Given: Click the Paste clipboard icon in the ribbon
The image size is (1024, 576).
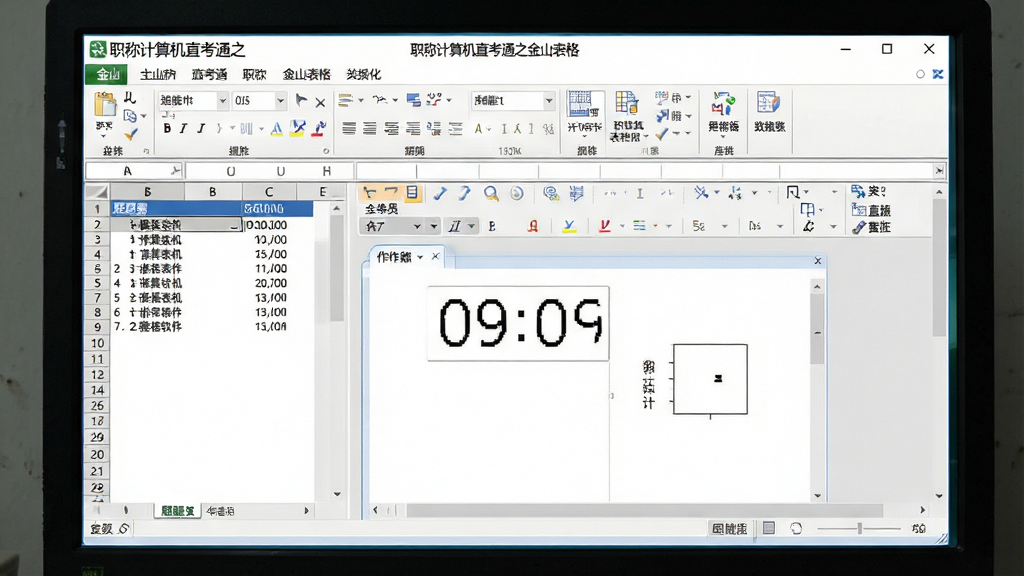Looking at the screenshot, I should [104, 104].
